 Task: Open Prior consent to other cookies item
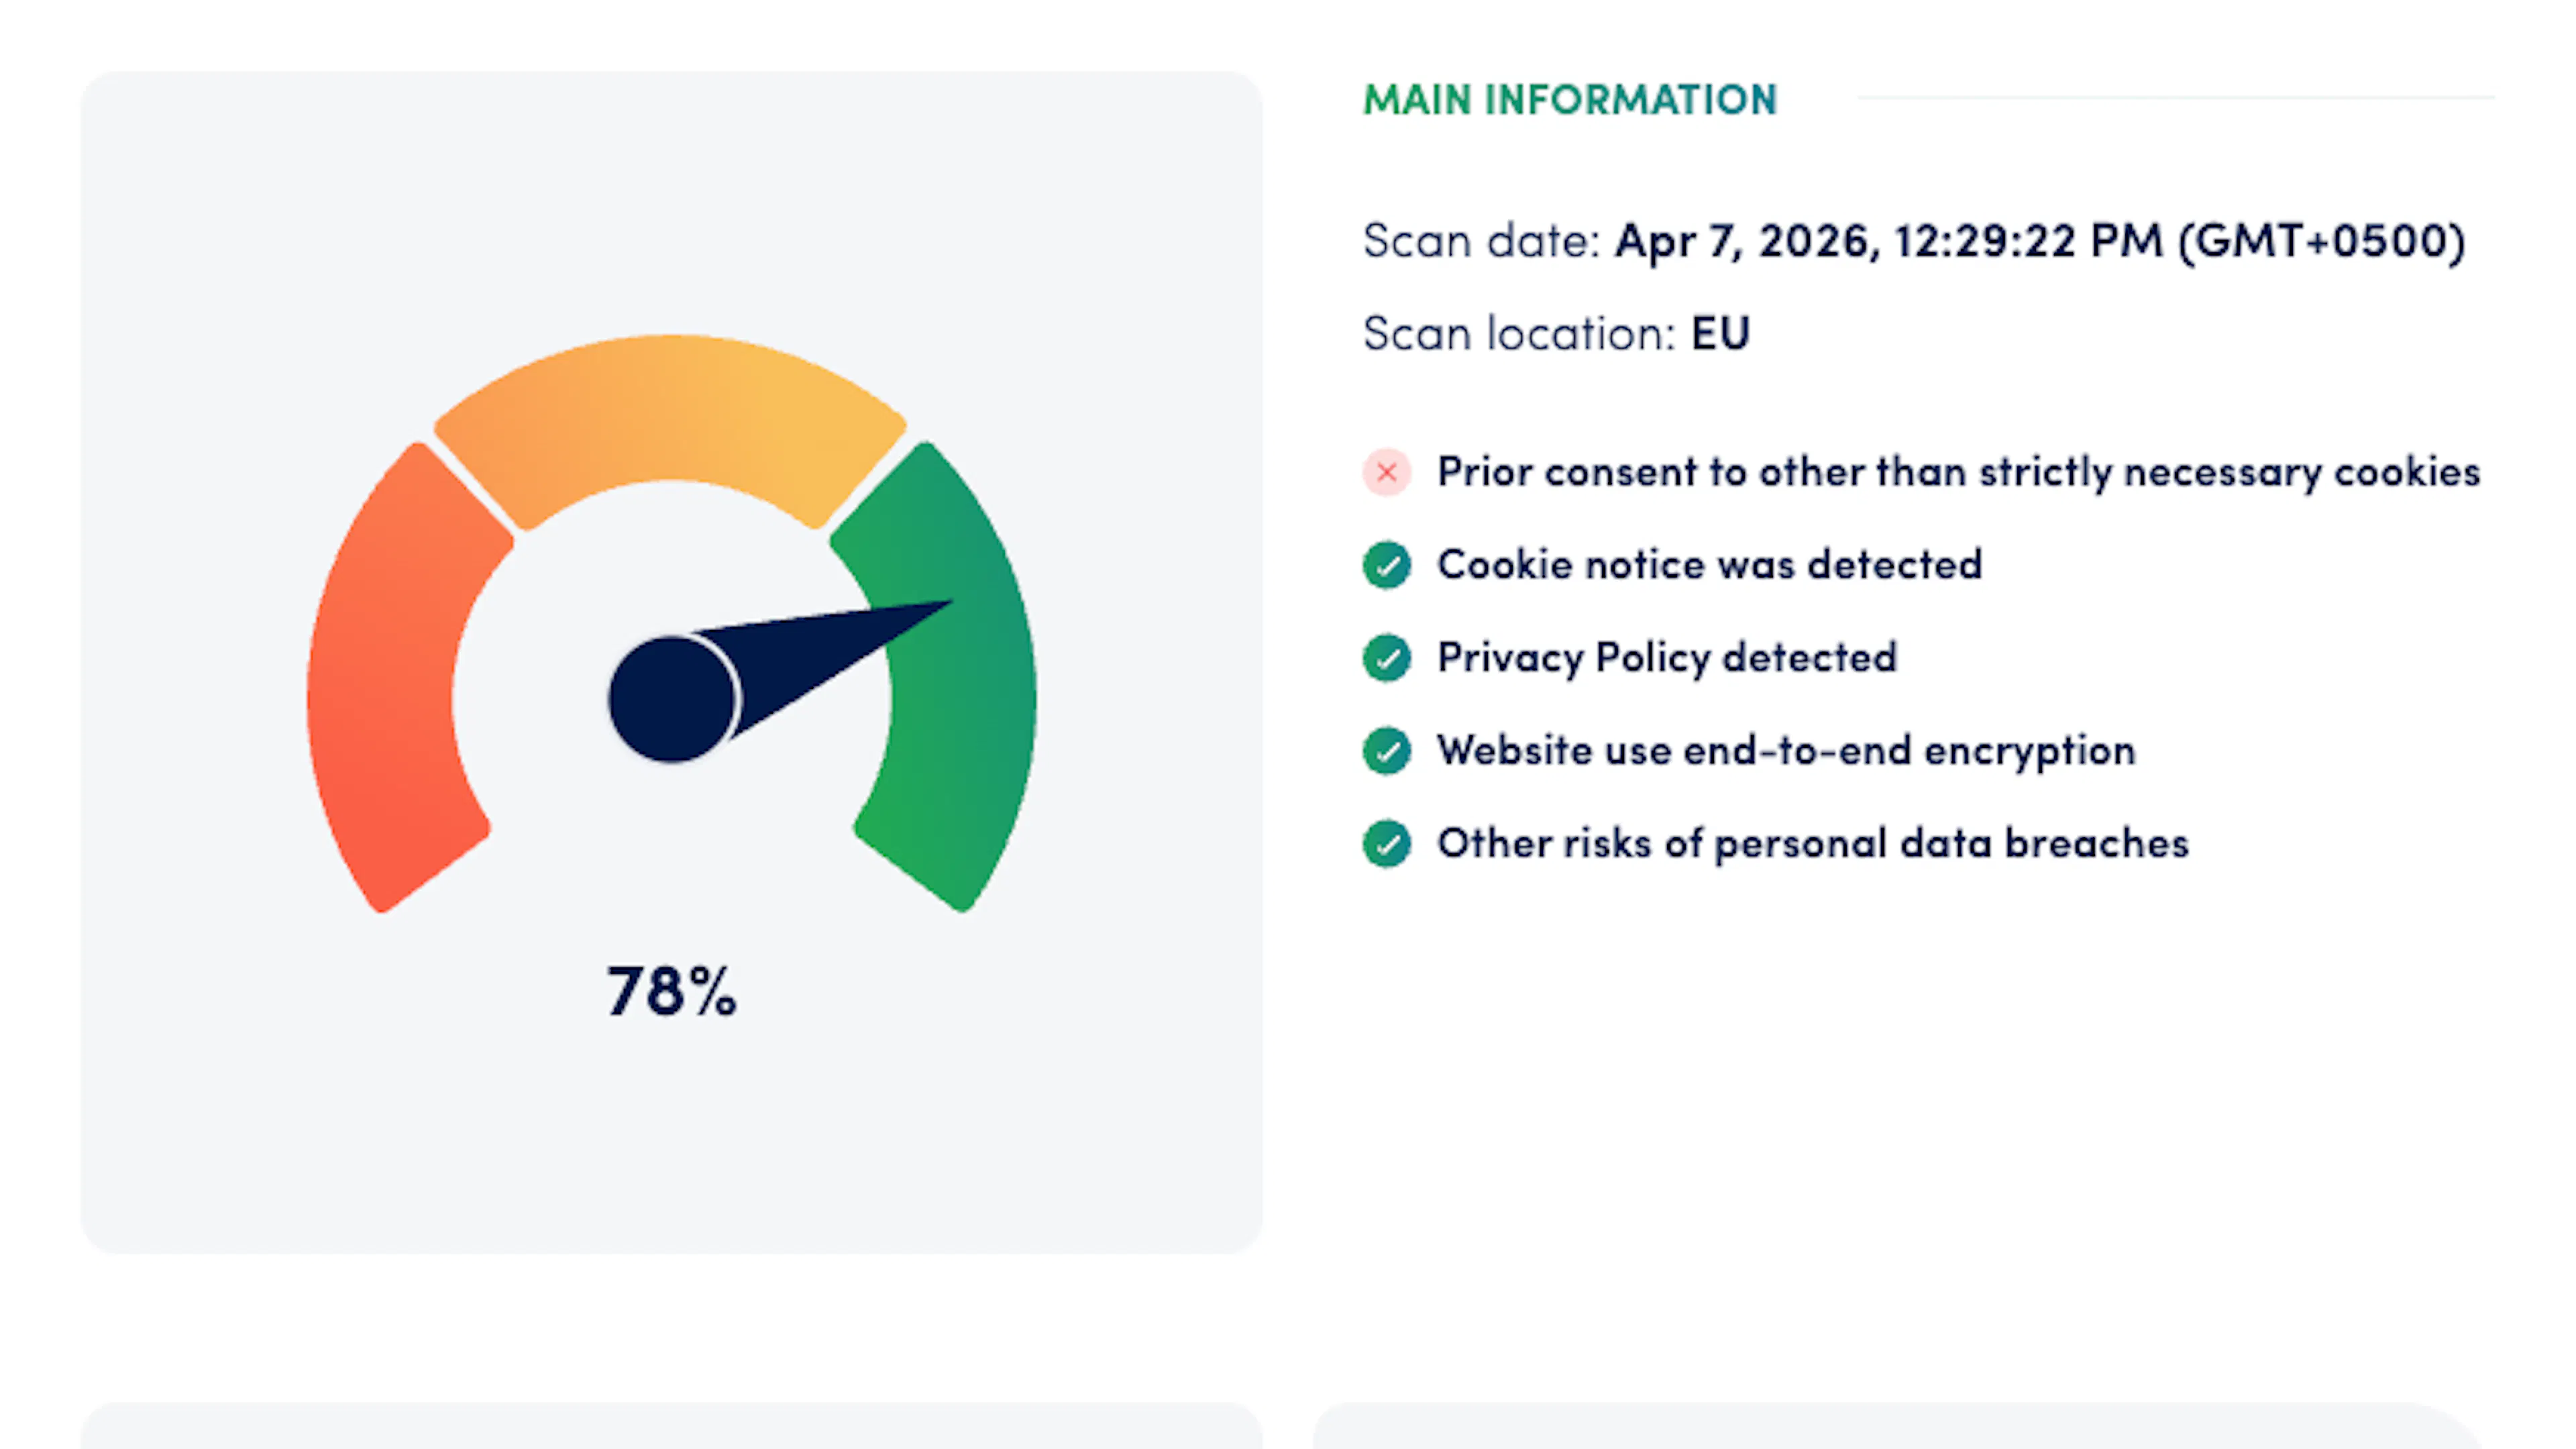pyautogui.click(x=1959, y=472)
